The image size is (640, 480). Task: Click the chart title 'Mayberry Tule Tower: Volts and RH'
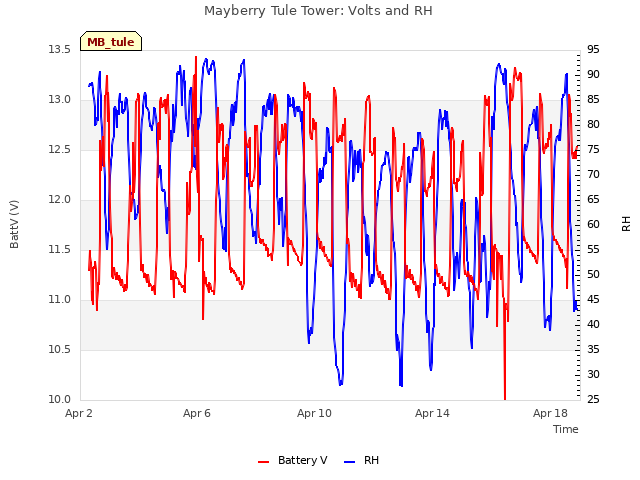pyautogui.click(x=318, y=11)
